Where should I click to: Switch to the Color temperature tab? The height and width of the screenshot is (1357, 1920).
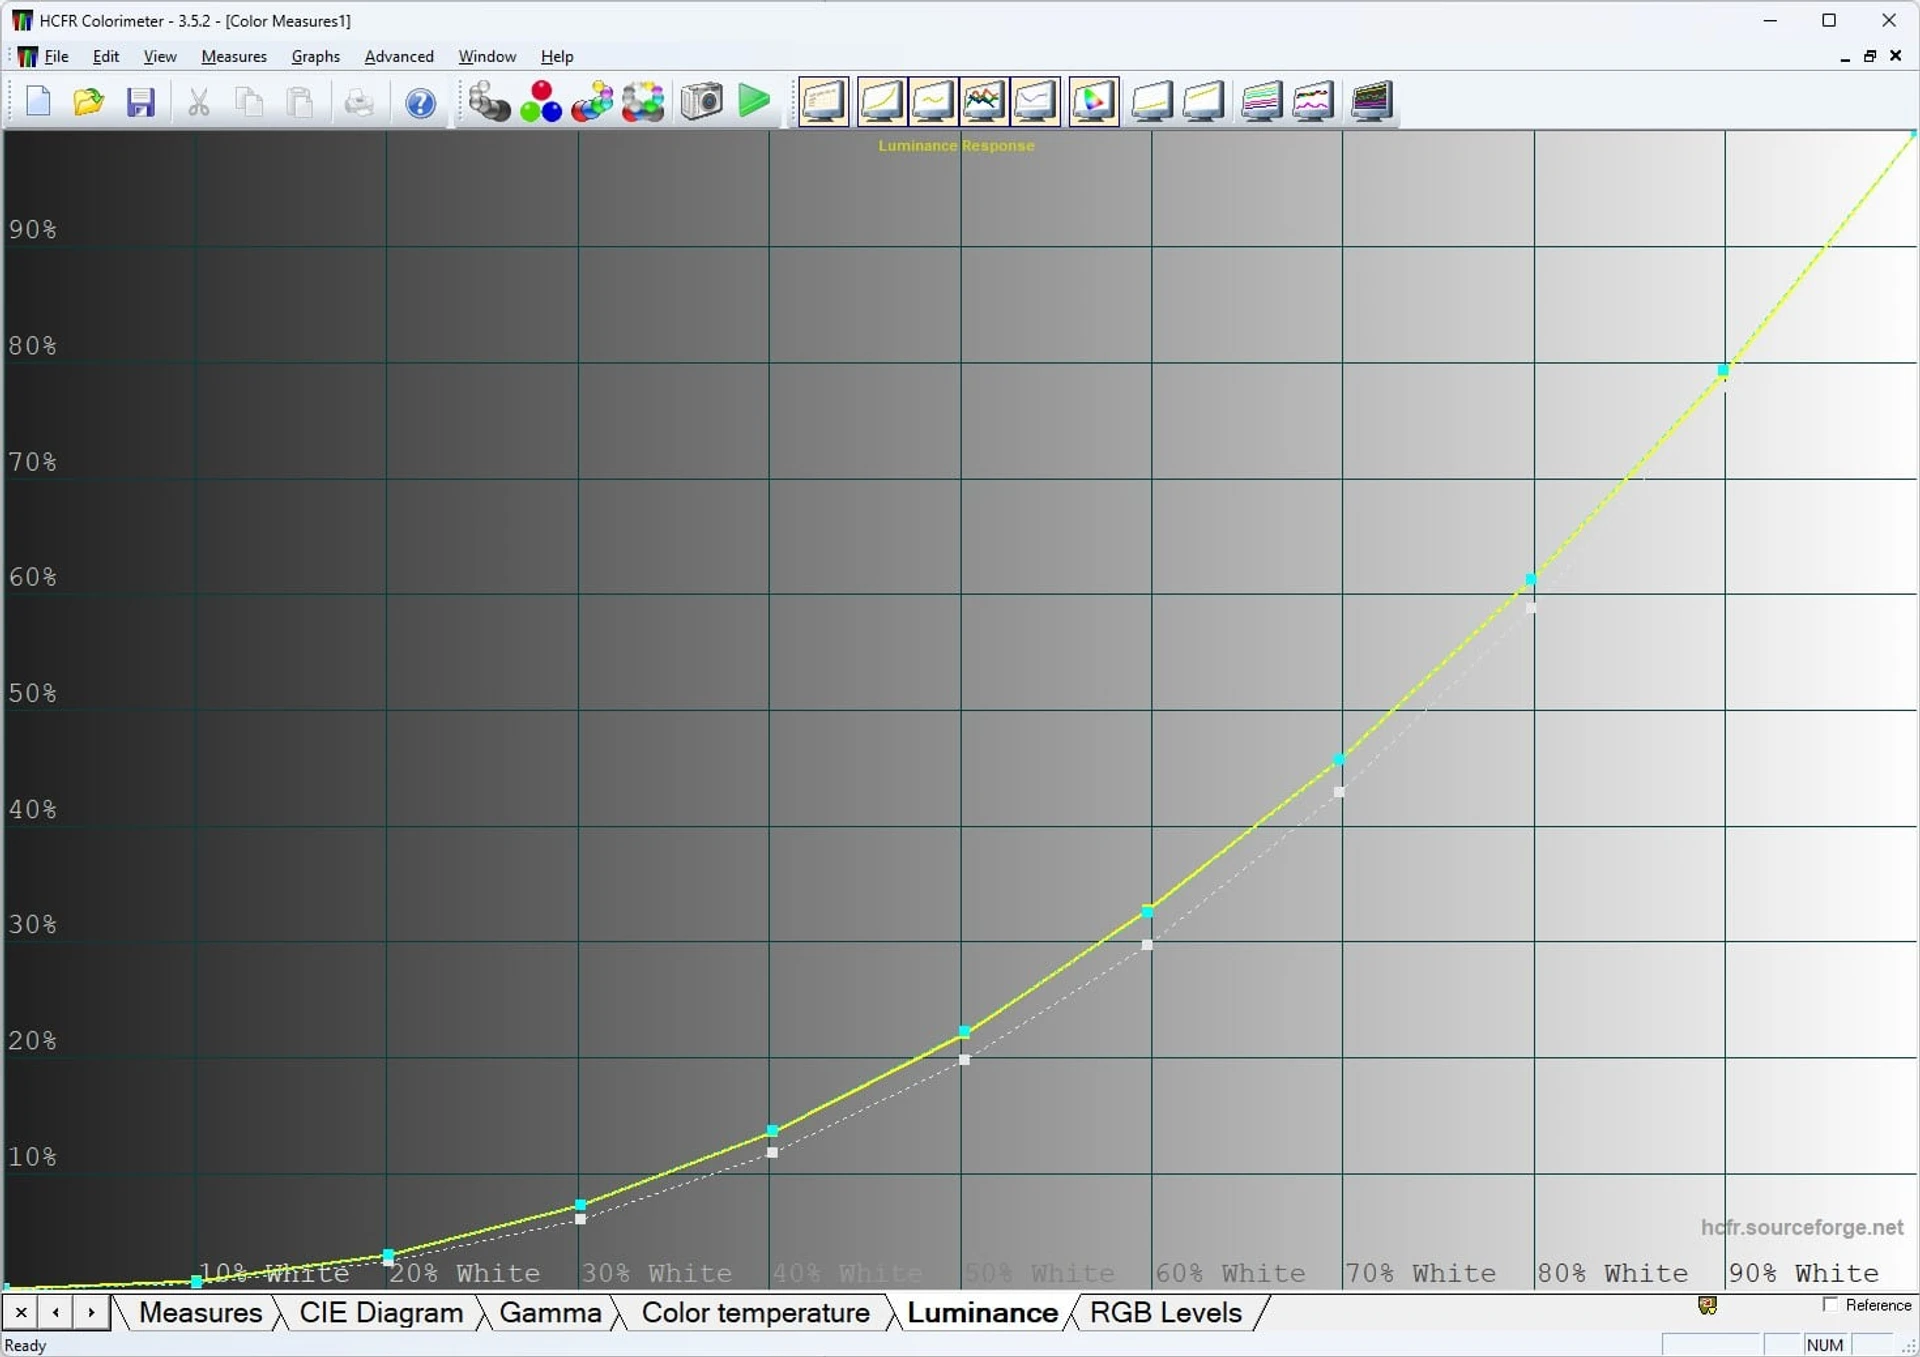[x=756, y=1312]
